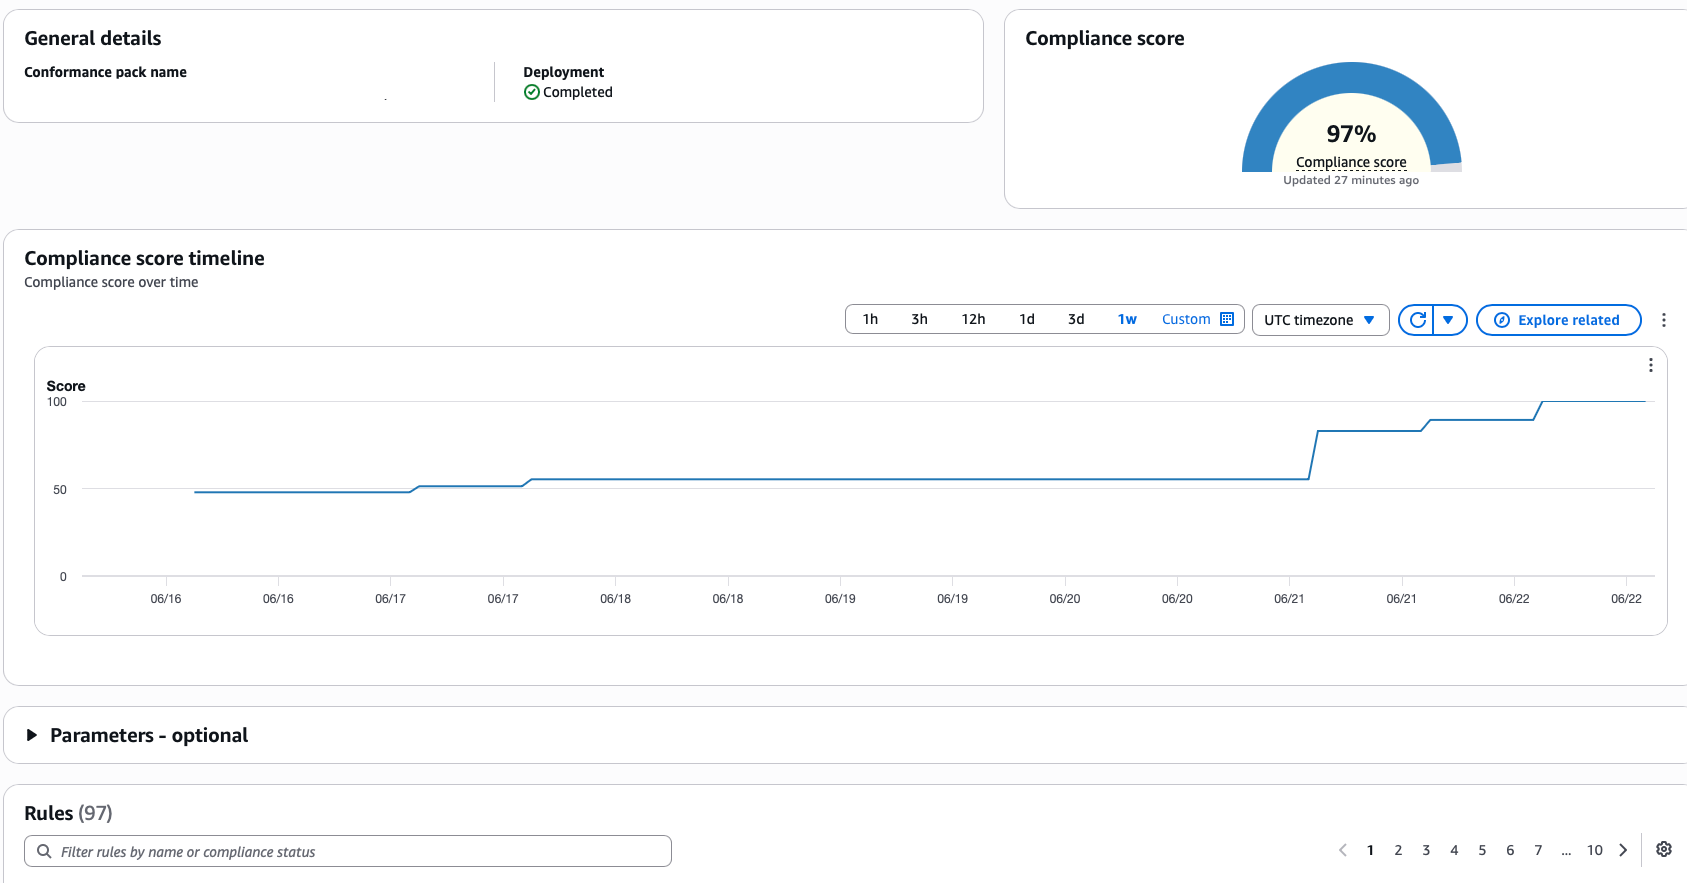Expand the Parameters - optional section
Screen dimensions: 1687x883
[136, 735]
